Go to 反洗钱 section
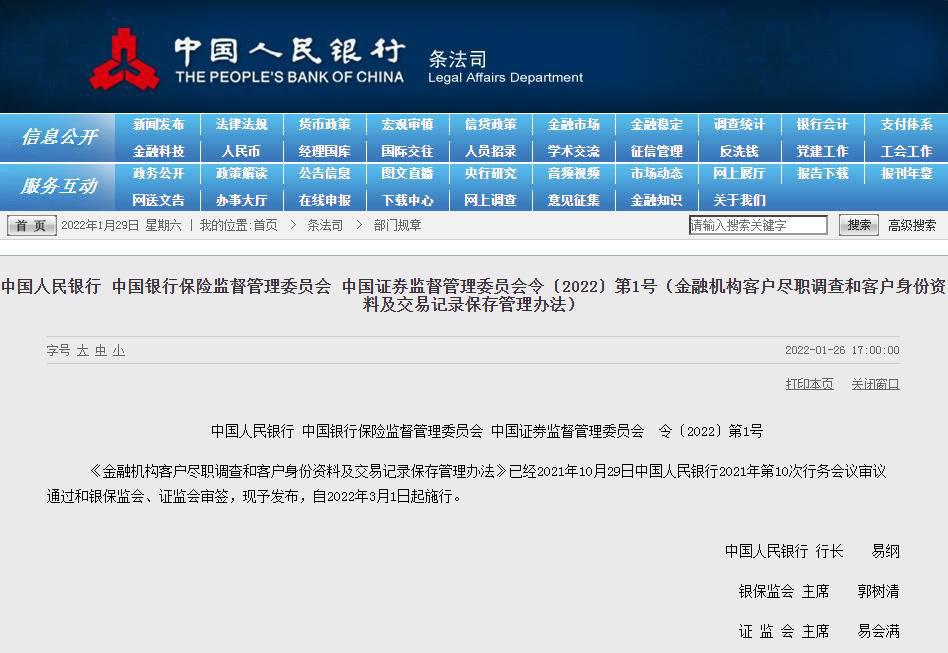Viewport: 948px width, 653px height. pos(739,152)
